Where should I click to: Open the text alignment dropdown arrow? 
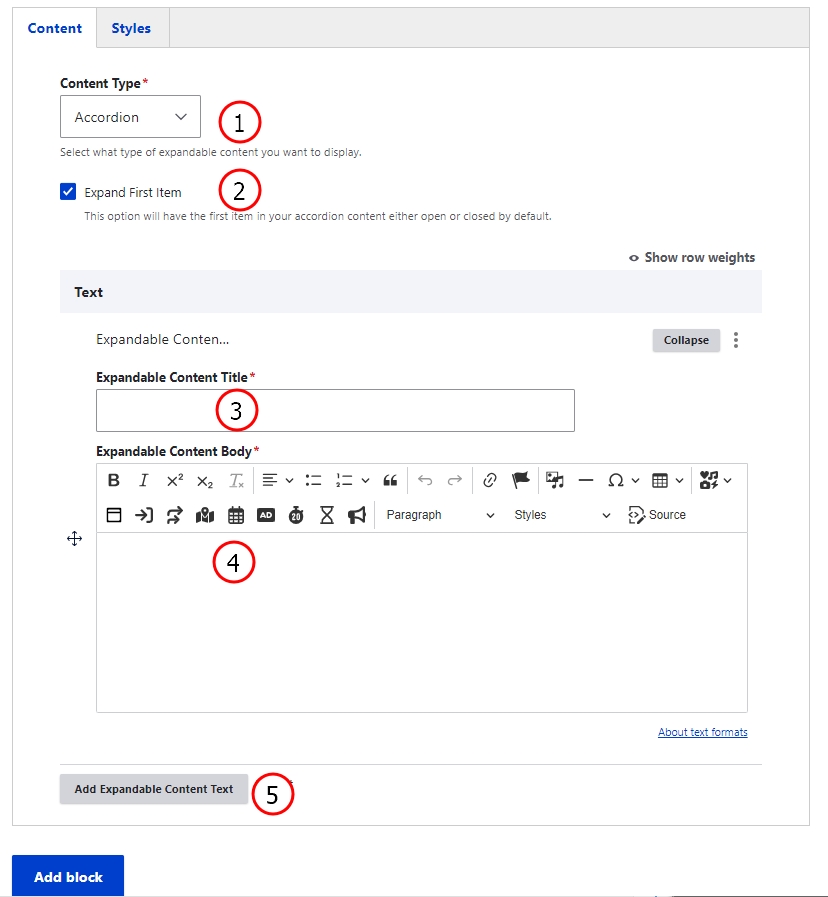pyautogui.click(x=290, y=481)
